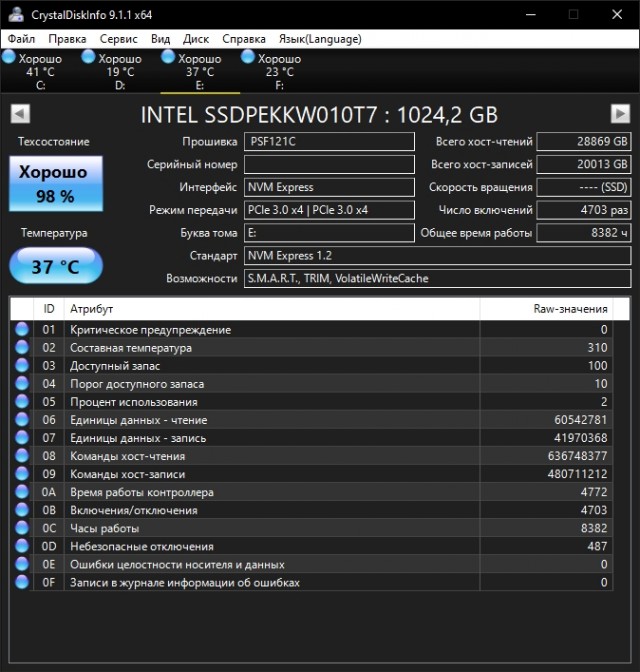The image size is (640, 672).
Task: Click status orb for Команды хост-чтения row
Action: click(x=22, y=455)
